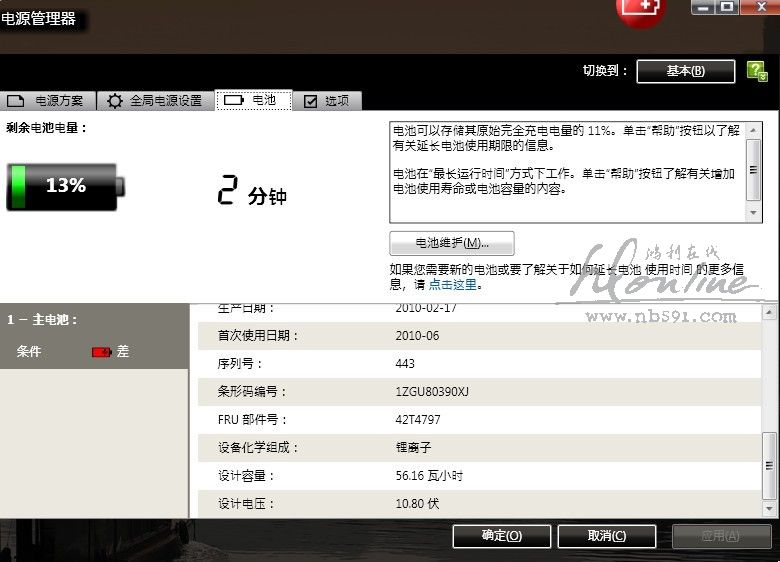780x562 pixels.
Task: Click the red battery condition icon beside 差
Action: [102, 352]
